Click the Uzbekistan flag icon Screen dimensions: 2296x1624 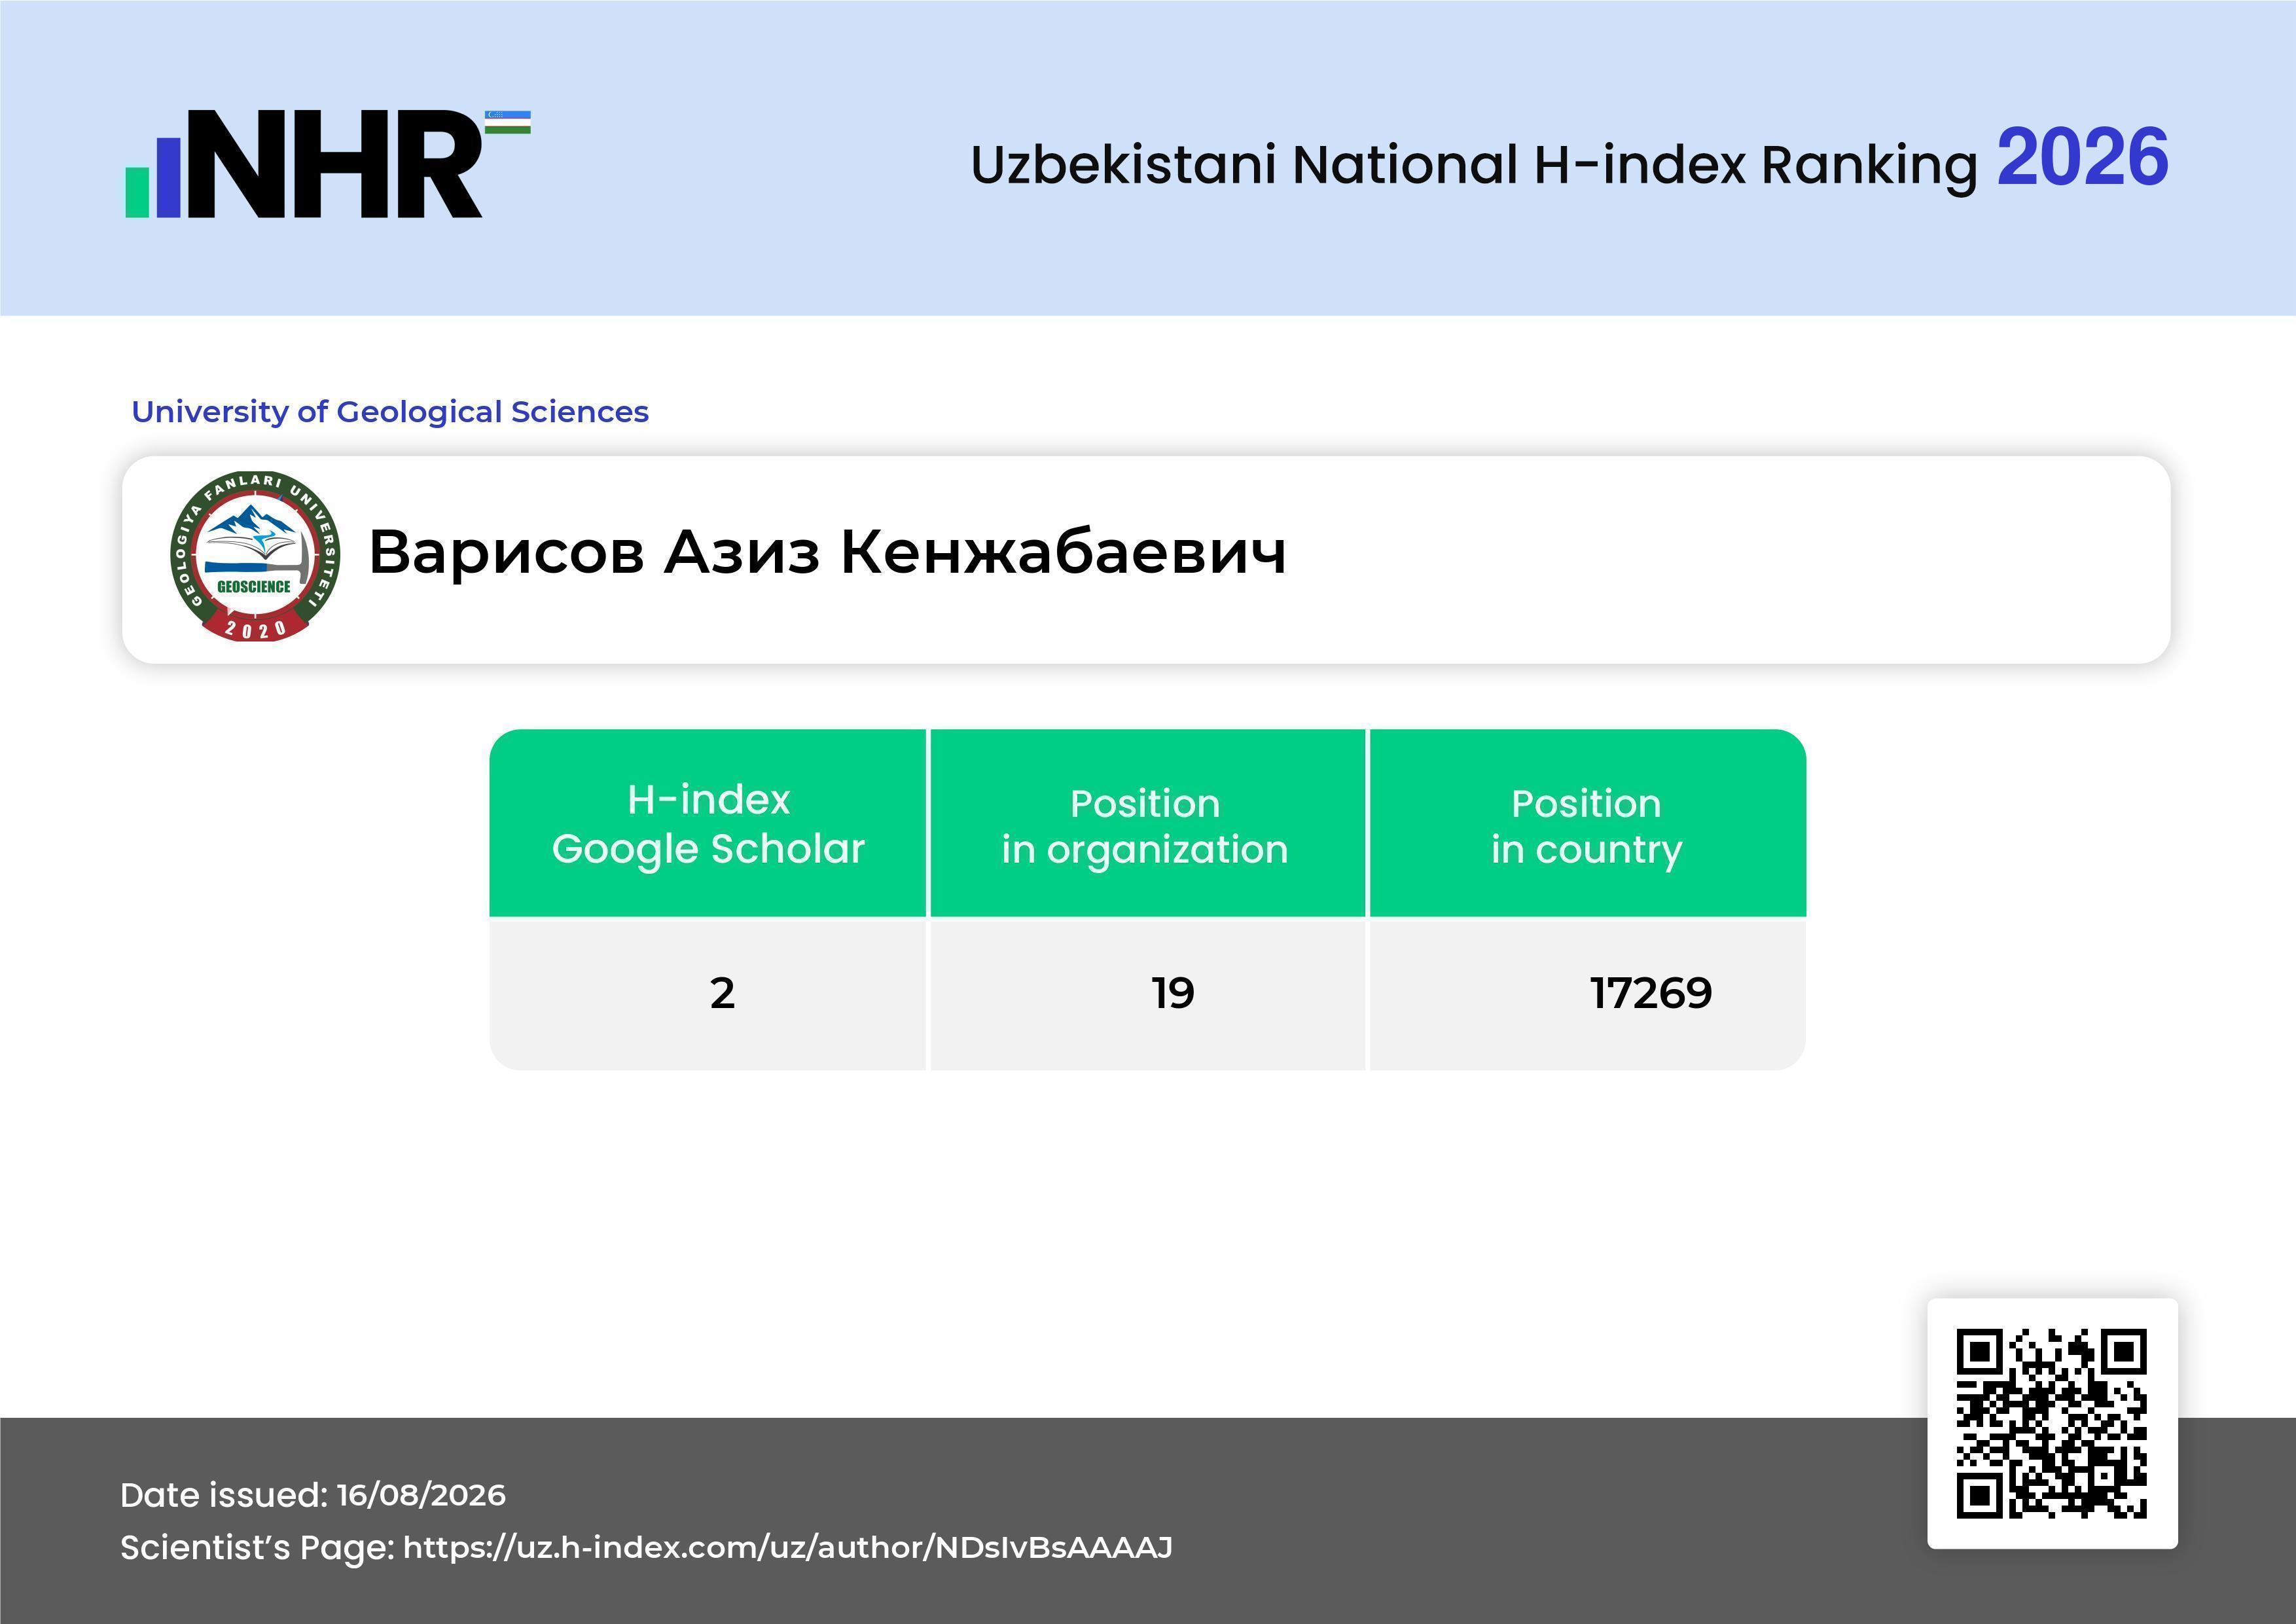tap(507, 122)
